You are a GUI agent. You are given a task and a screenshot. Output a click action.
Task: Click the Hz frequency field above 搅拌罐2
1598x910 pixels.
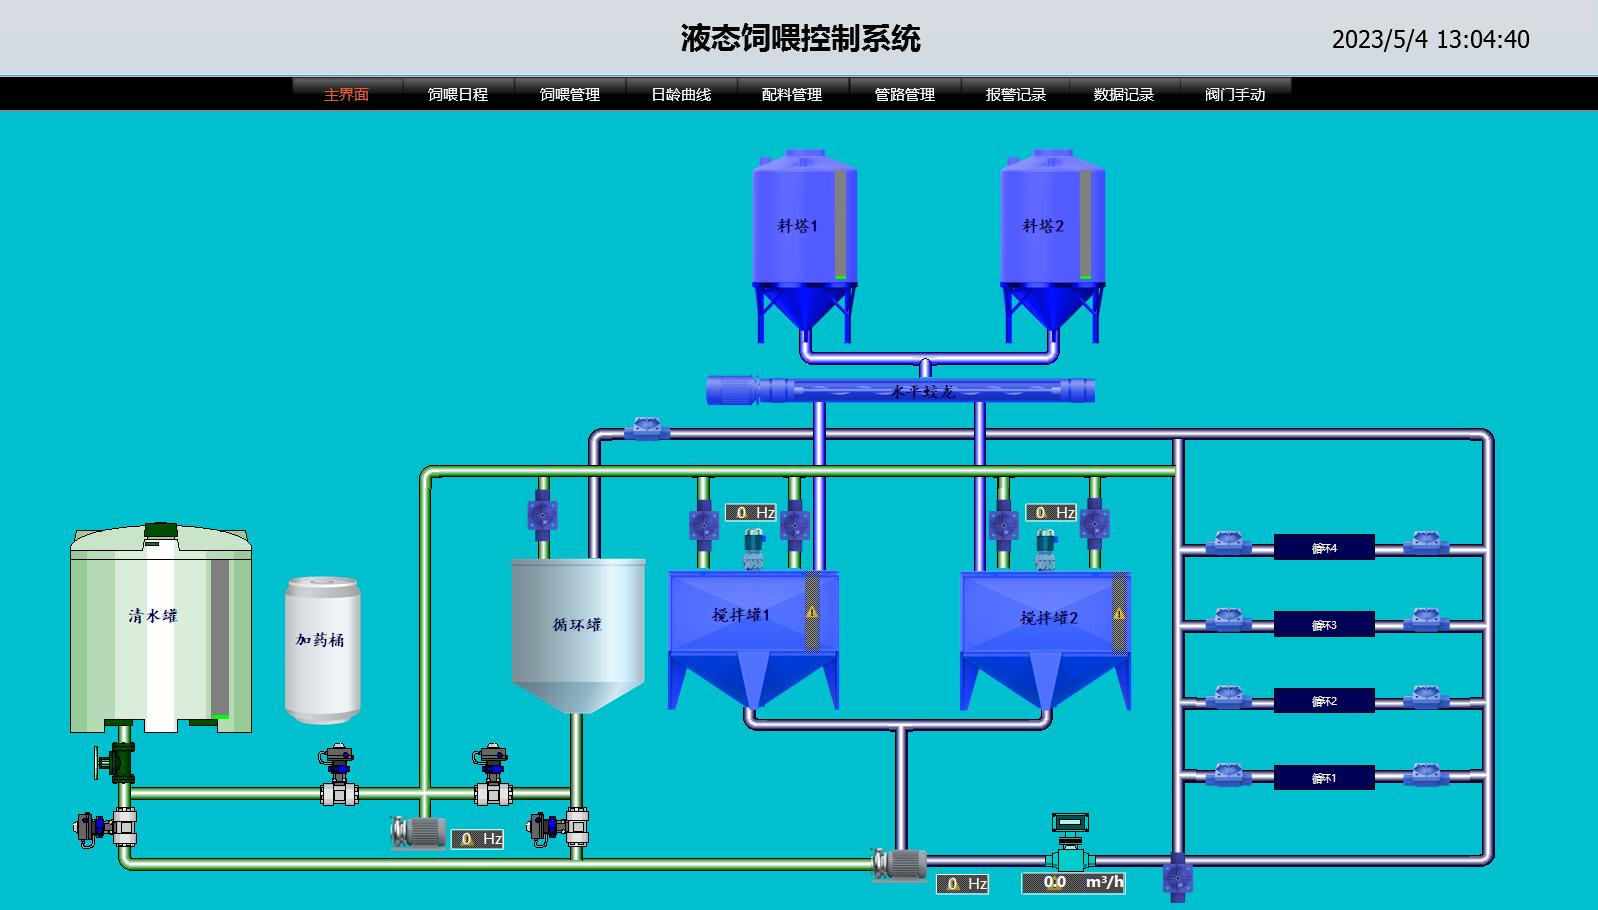1051,513
